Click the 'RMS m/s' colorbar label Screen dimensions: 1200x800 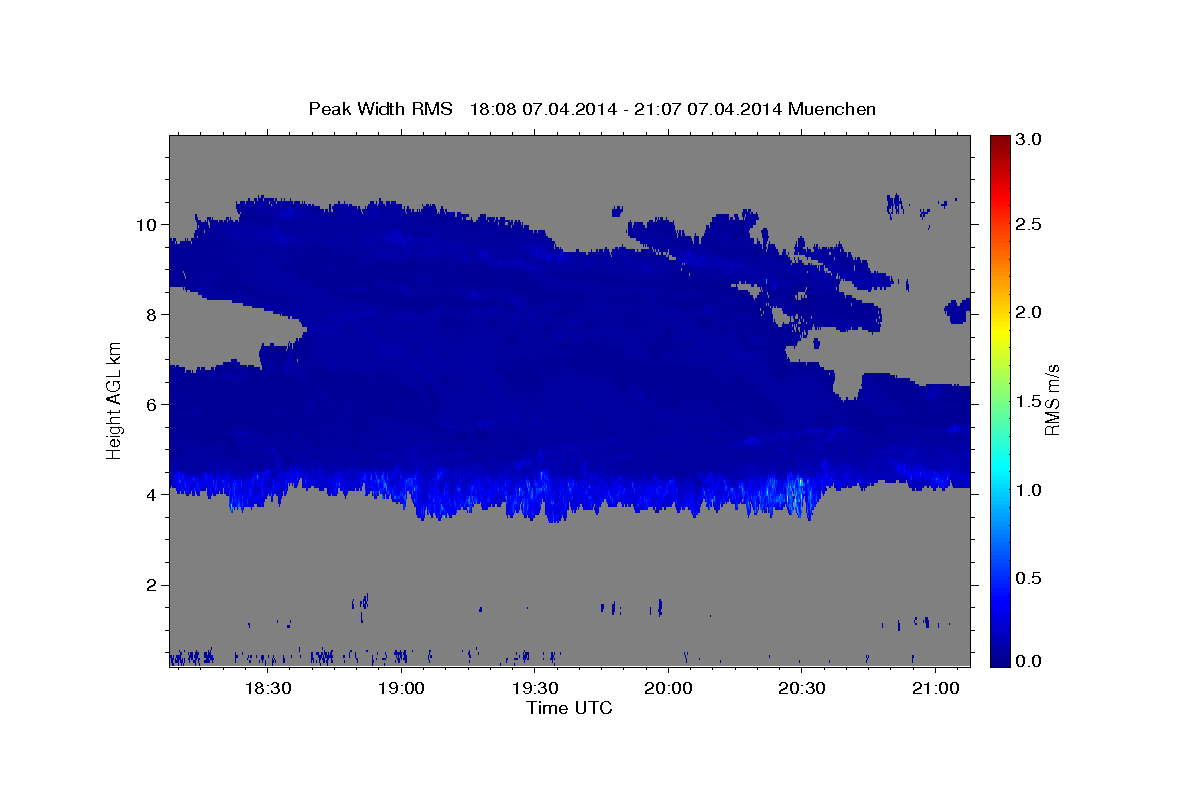1052,398
